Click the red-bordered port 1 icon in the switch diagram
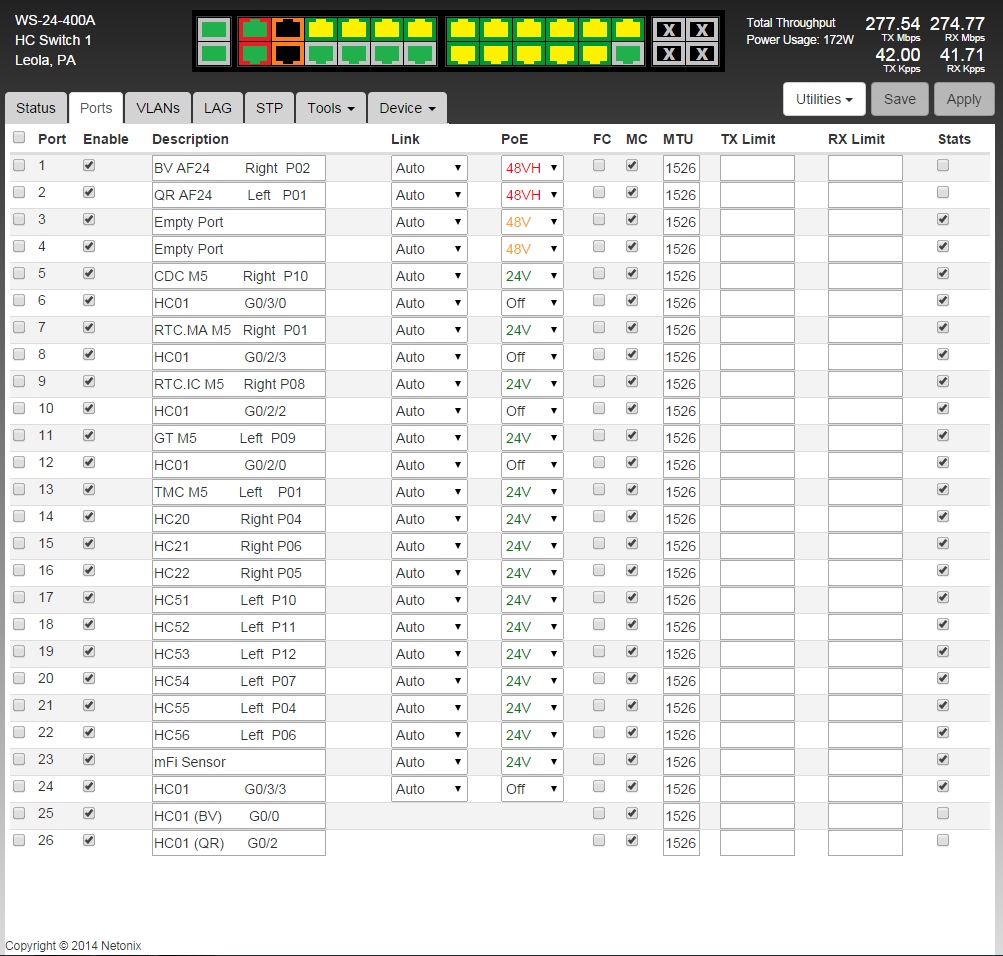The width and height of the screenshot is (1003, 956). [255, 29]
